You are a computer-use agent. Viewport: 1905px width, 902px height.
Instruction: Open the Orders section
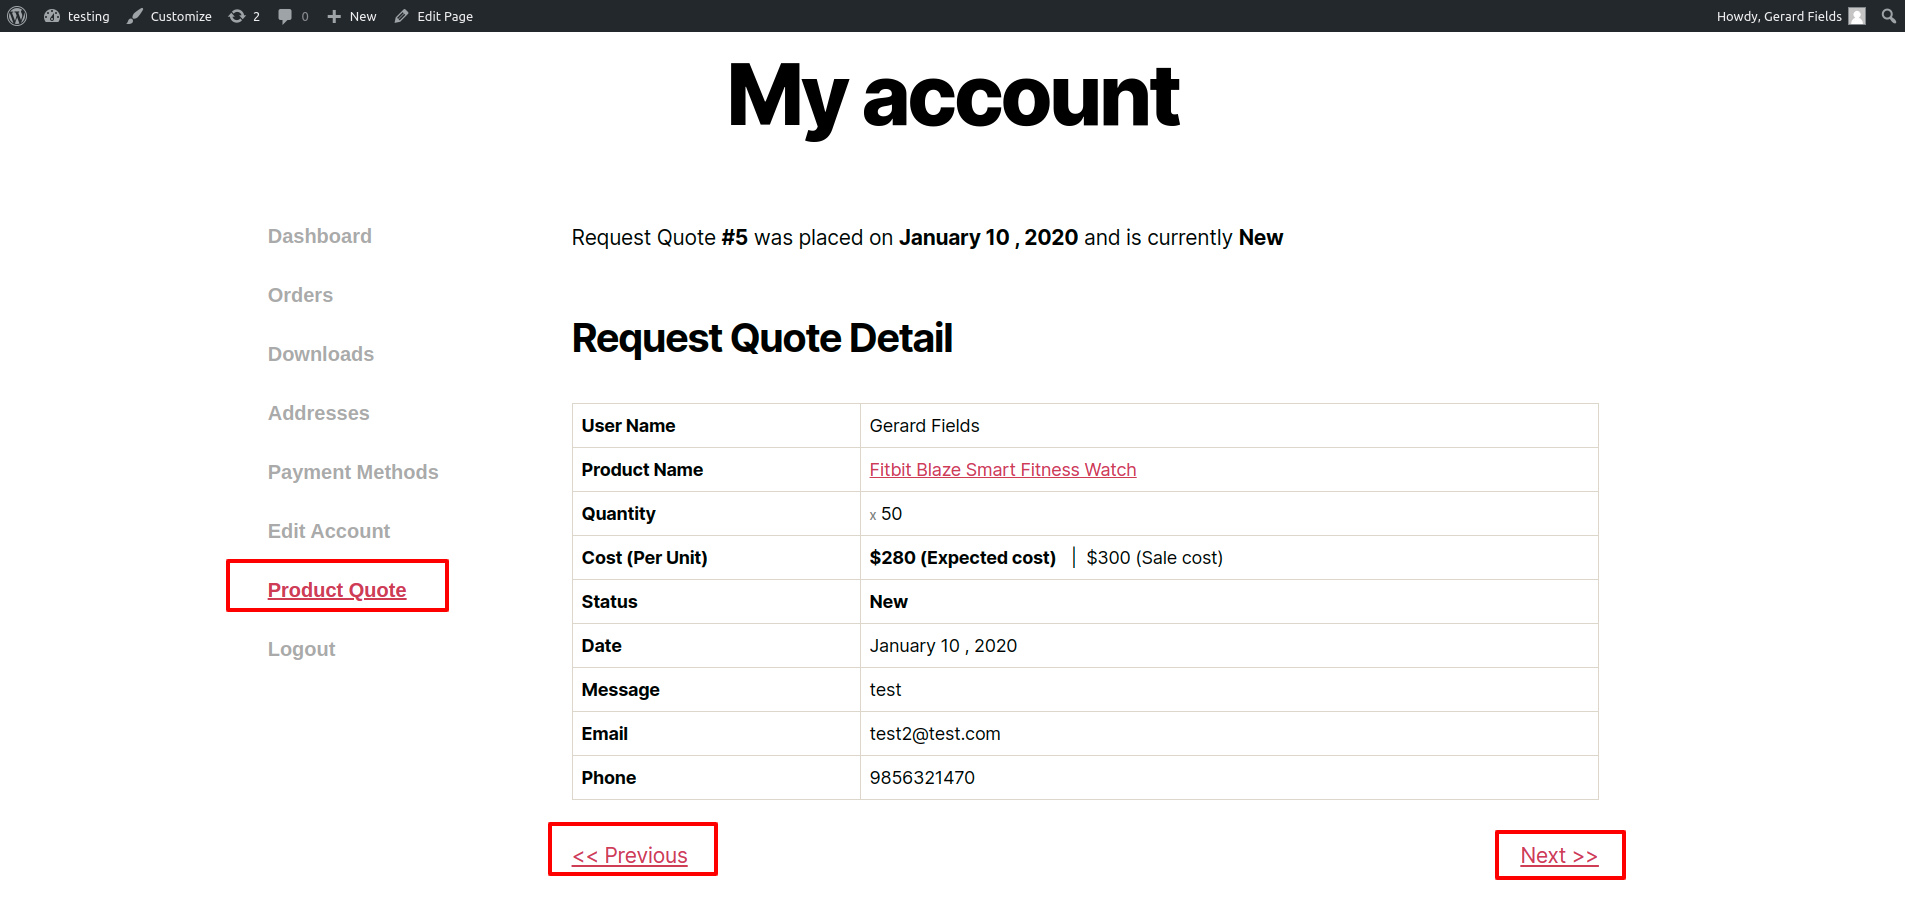(300, 295)
